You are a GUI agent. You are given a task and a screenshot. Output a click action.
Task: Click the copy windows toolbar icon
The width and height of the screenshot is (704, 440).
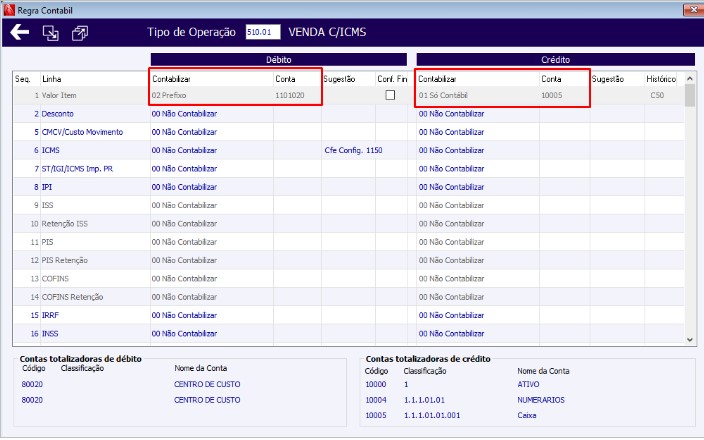(x=80, y=33)
